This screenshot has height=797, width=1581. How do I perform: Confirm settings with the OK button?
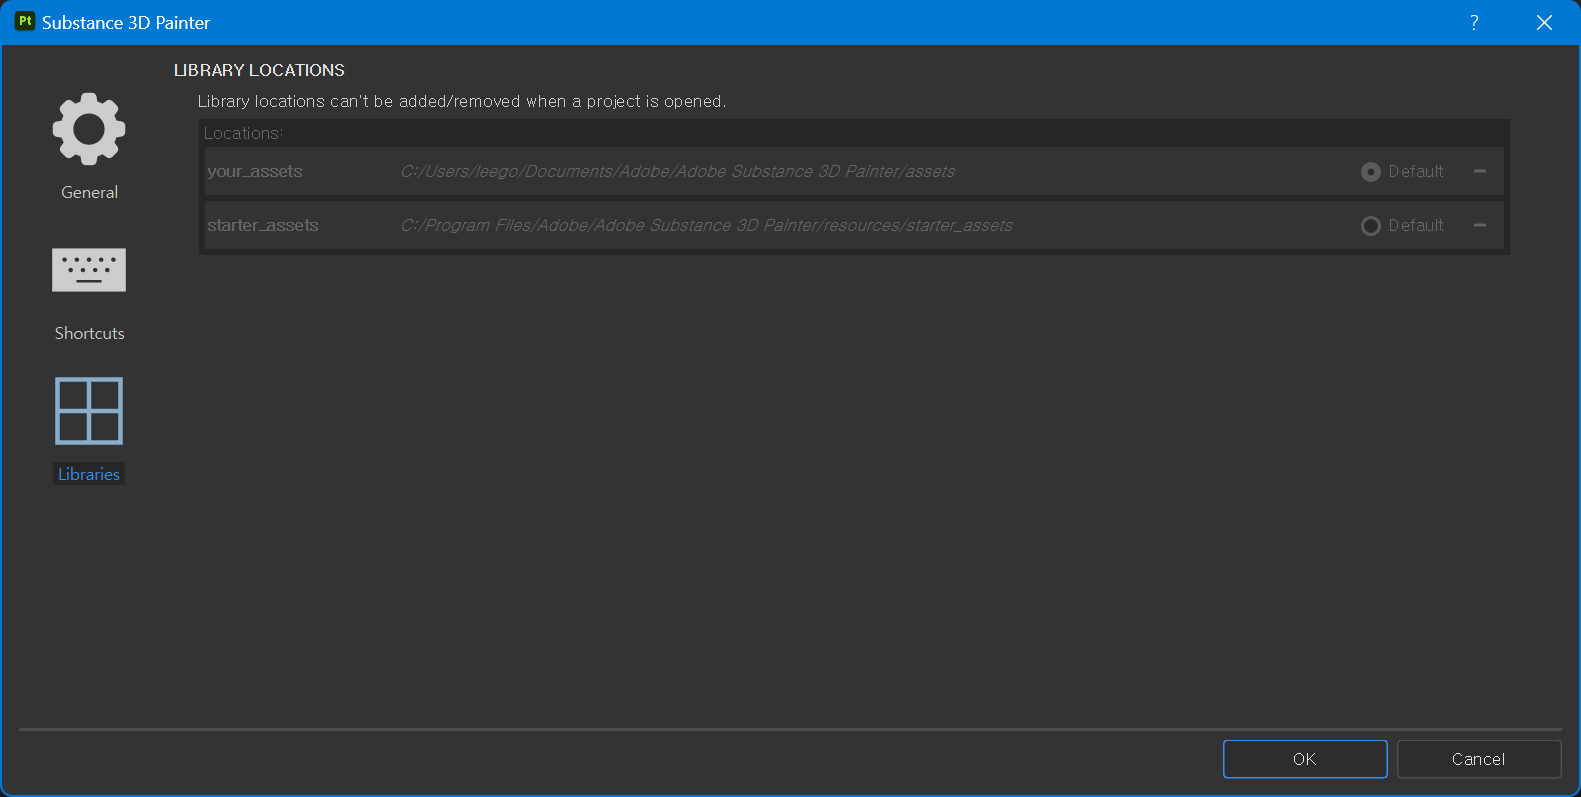[1305, 759]
